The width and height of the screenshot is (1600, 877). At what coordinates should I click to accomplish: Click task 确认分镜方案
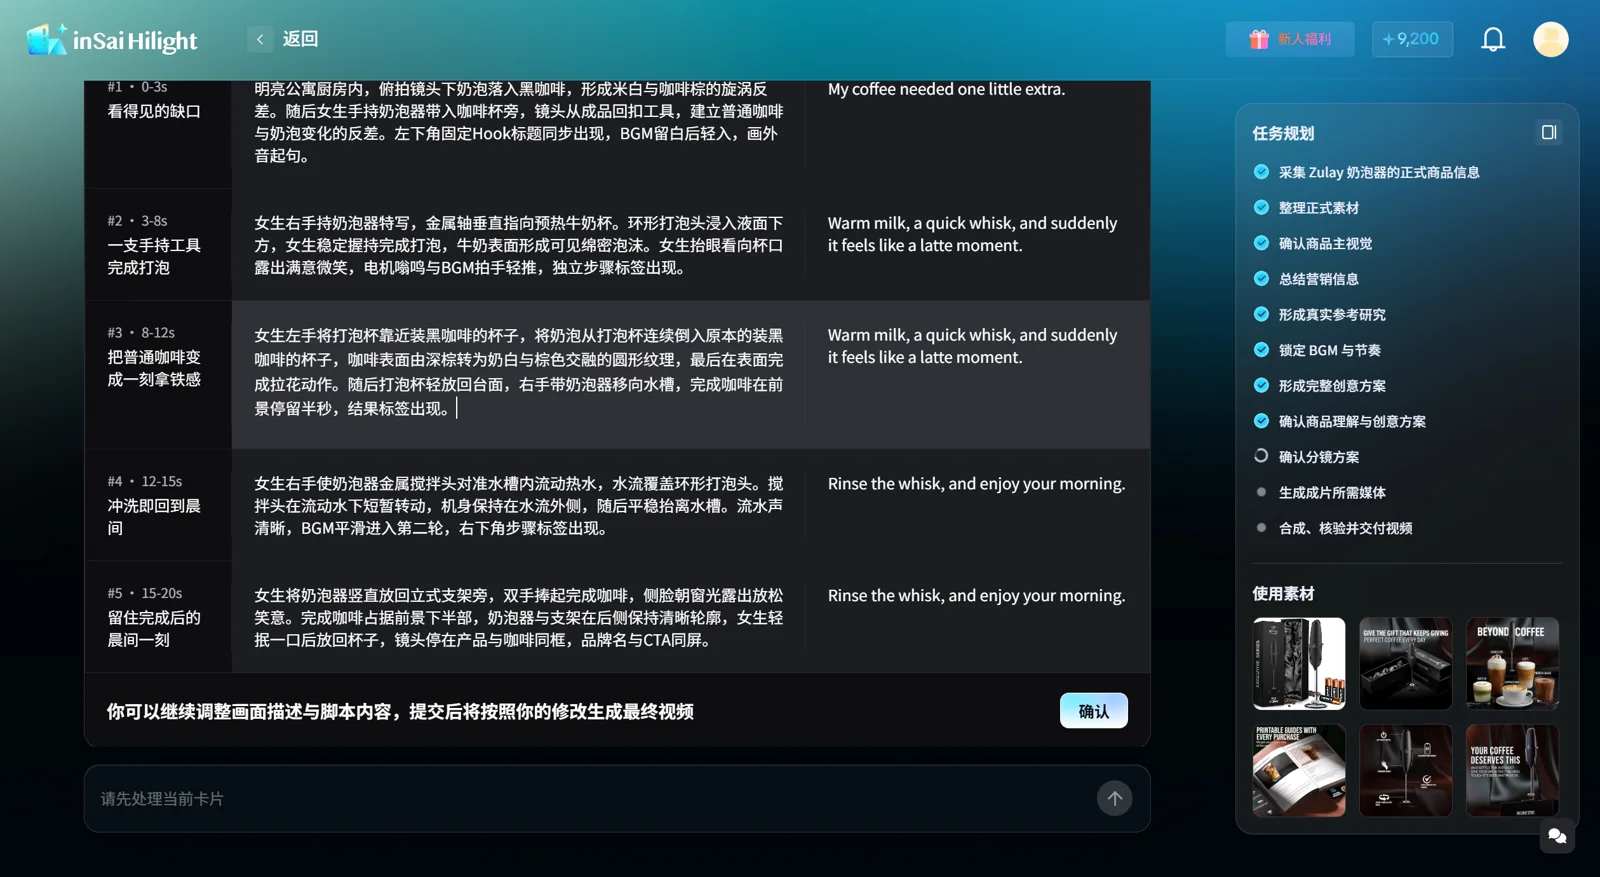[x=1318, y=456]
